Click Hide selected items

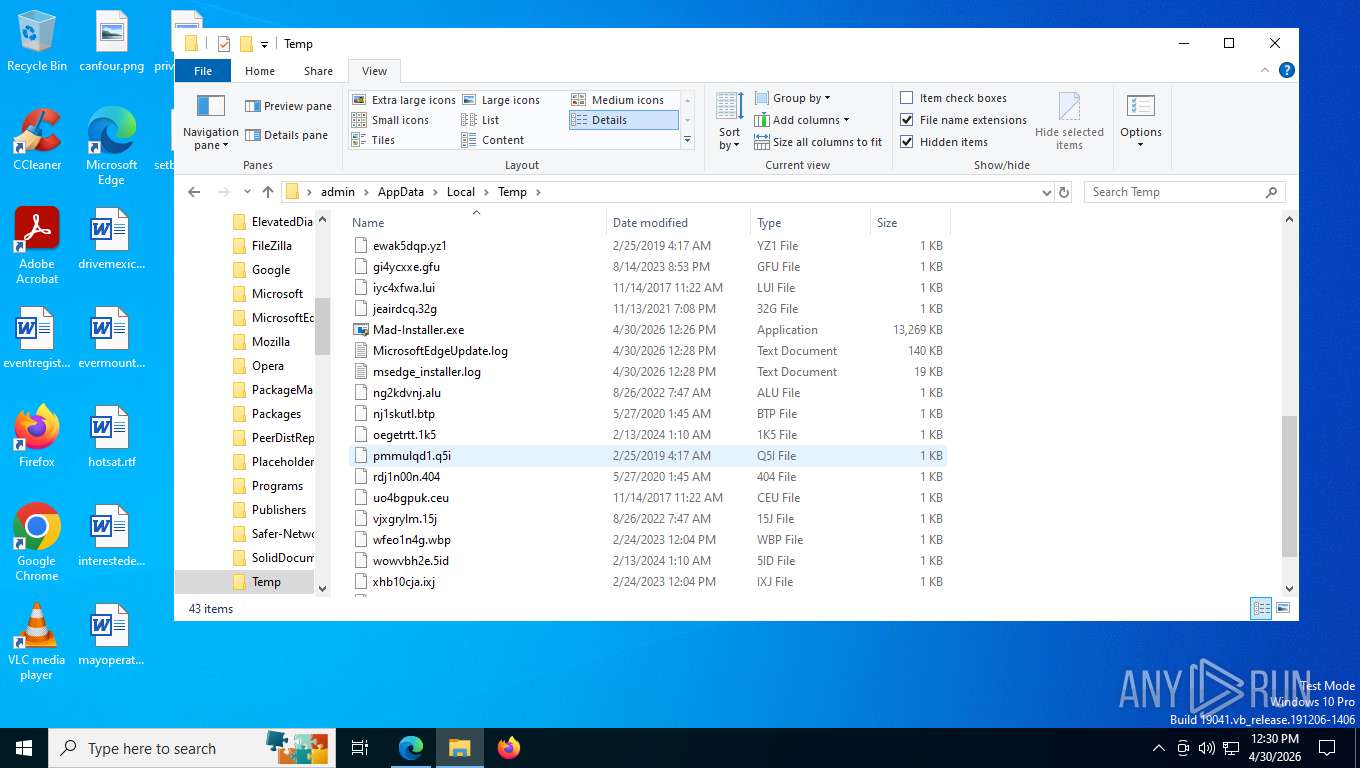(x=1069, y=121)
